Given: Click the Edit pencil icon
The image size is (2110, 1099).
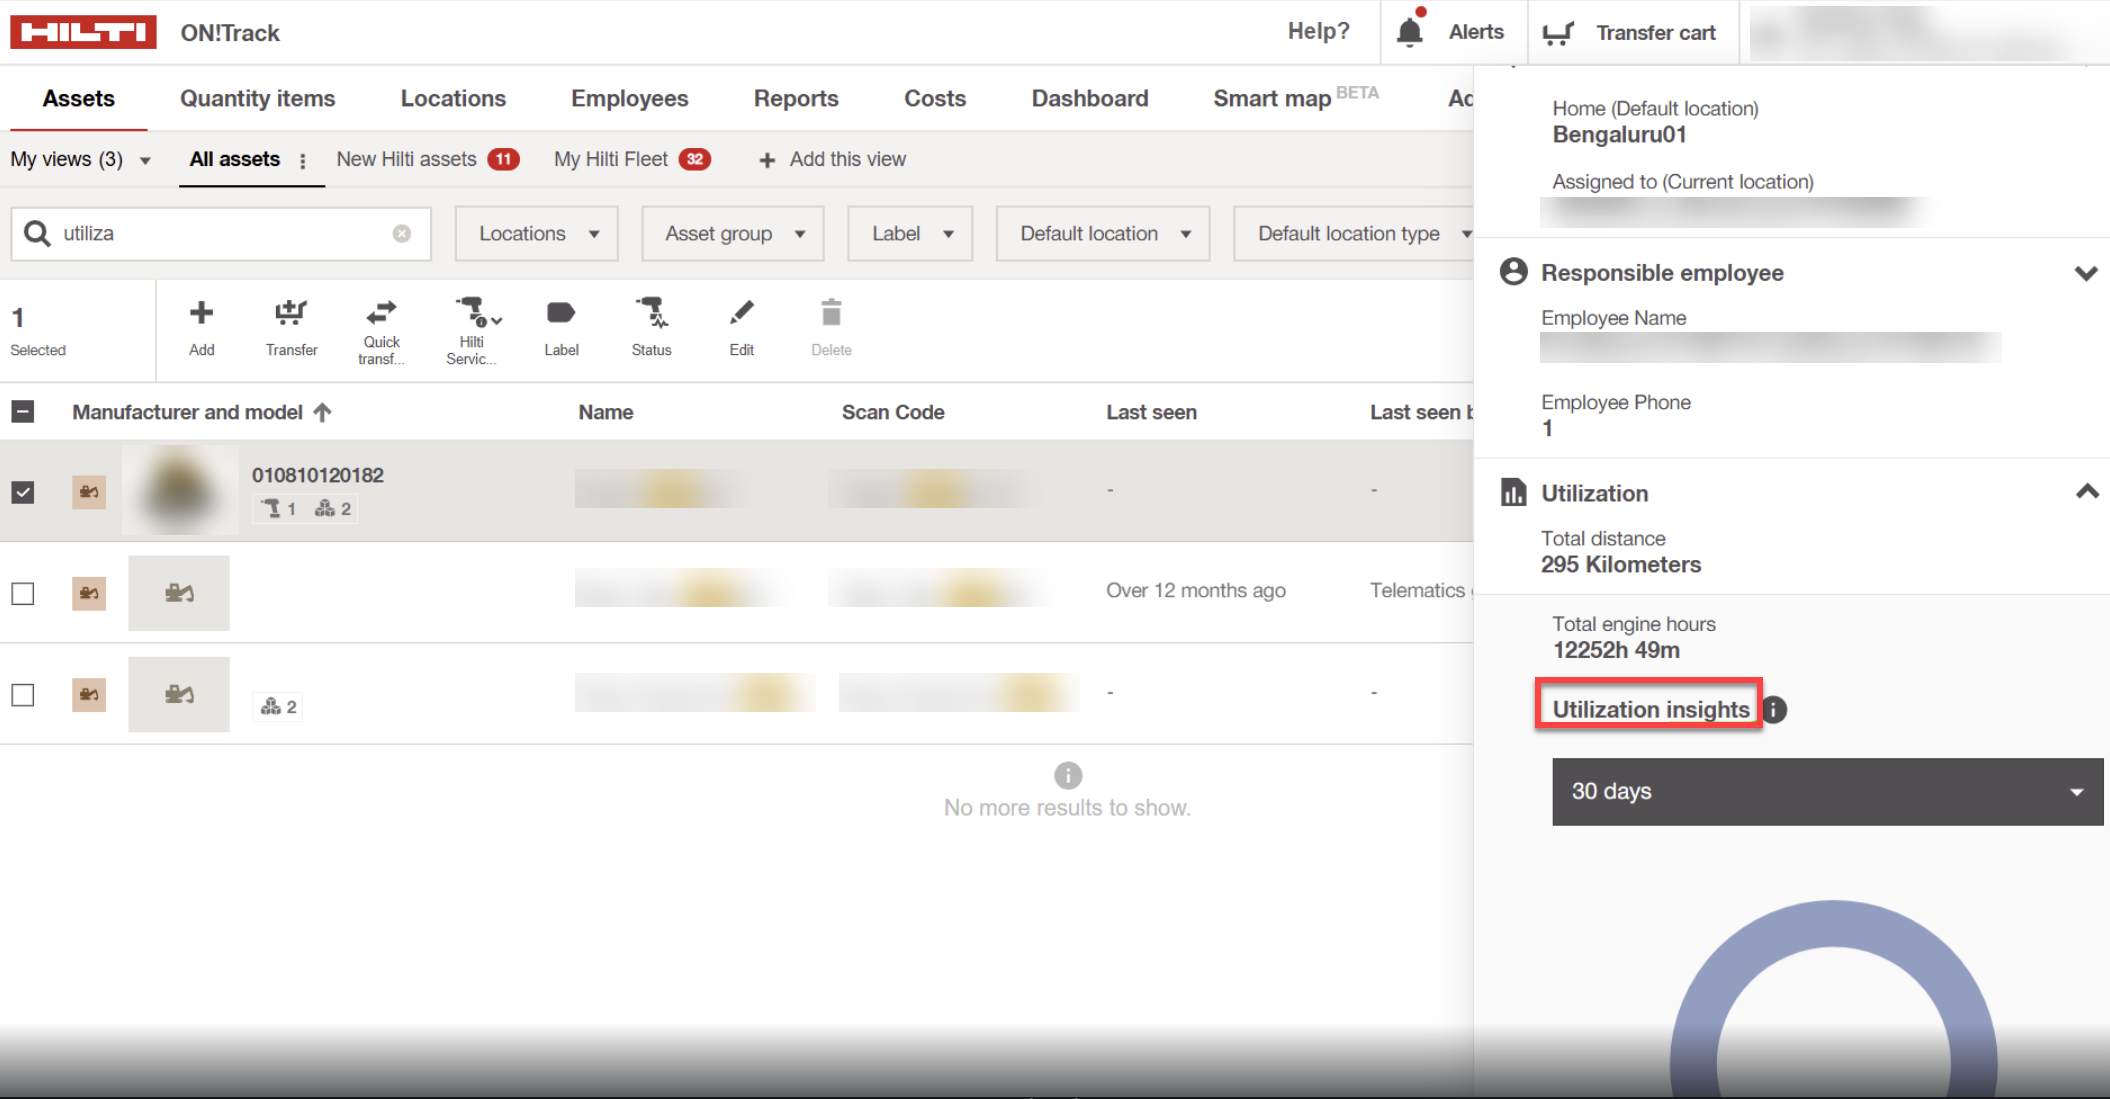Looking at the screenshot, I should (741, 314).
